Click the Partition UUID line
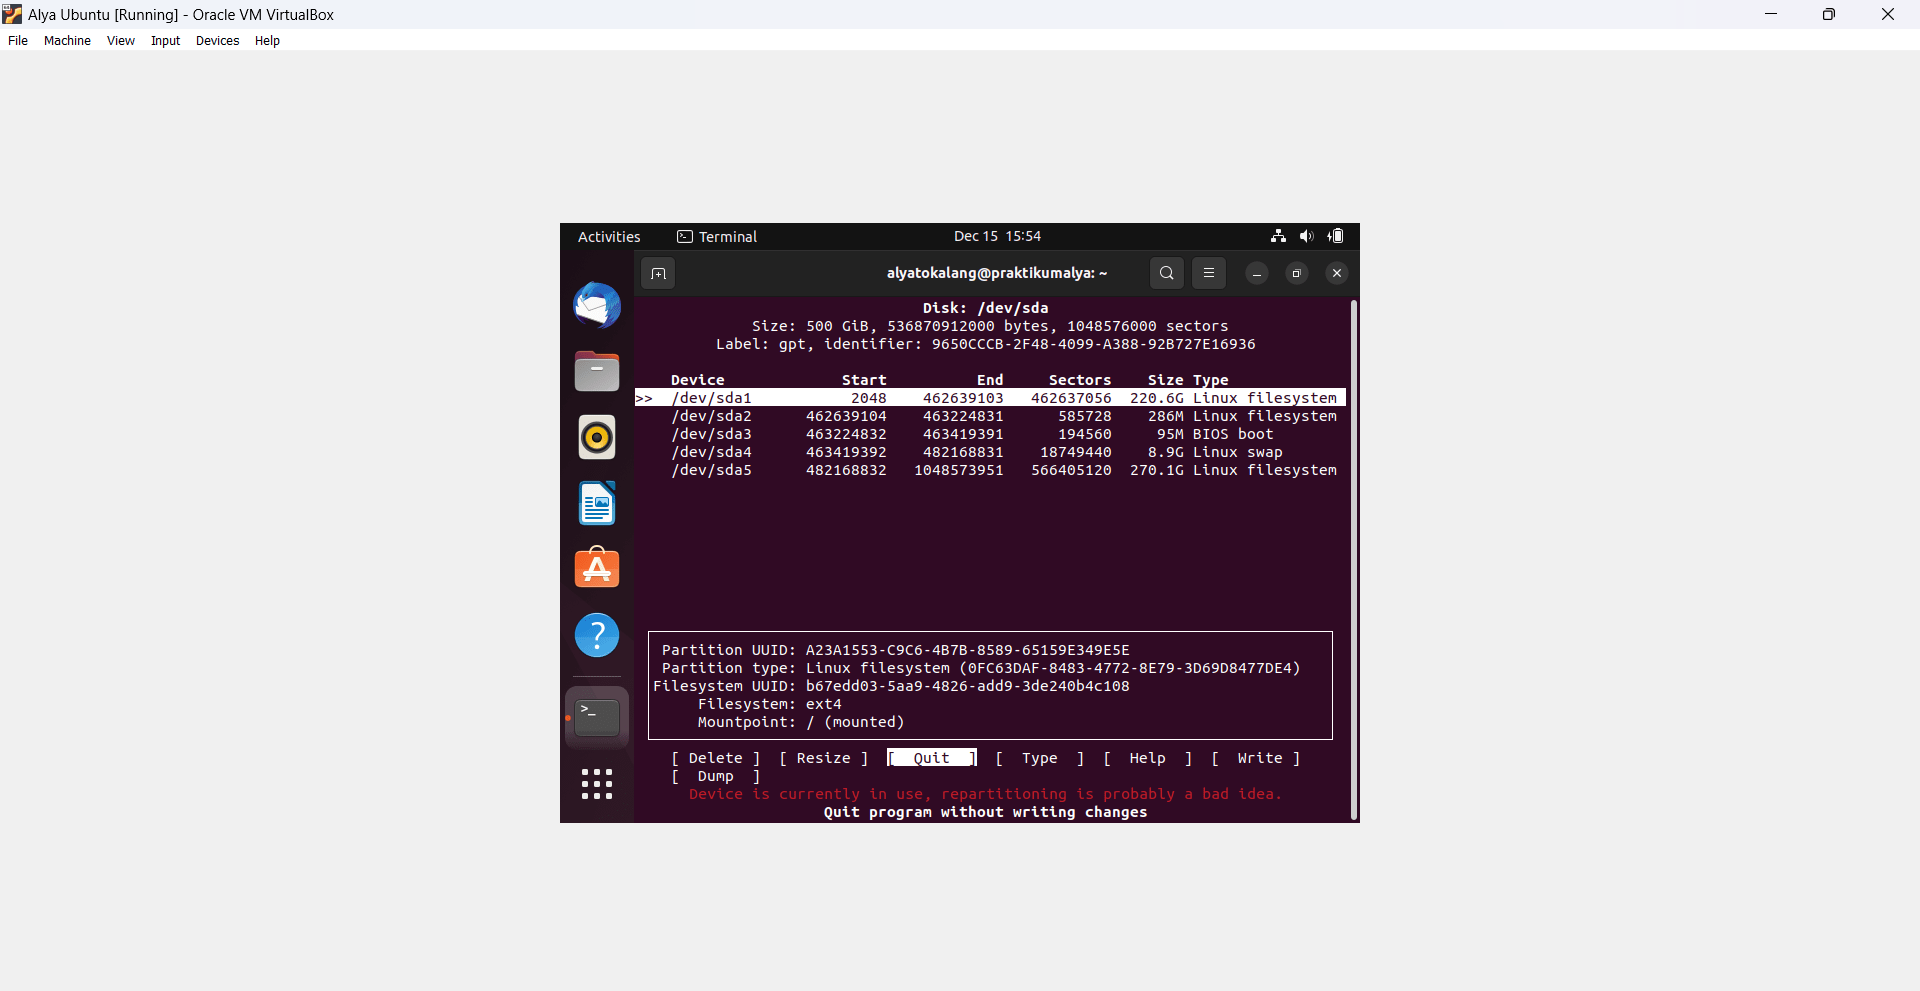 pos(895,650)
